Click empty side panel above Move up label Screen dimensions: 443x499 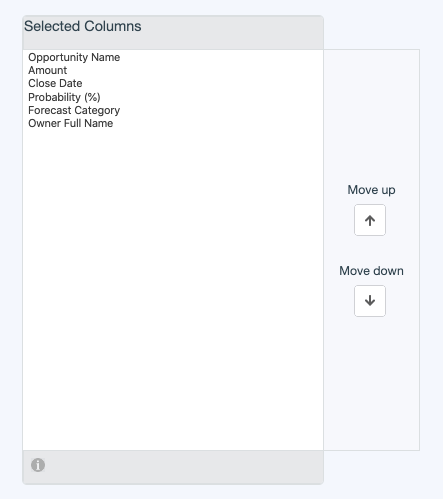pyautogui.click(x=371, y=115)
